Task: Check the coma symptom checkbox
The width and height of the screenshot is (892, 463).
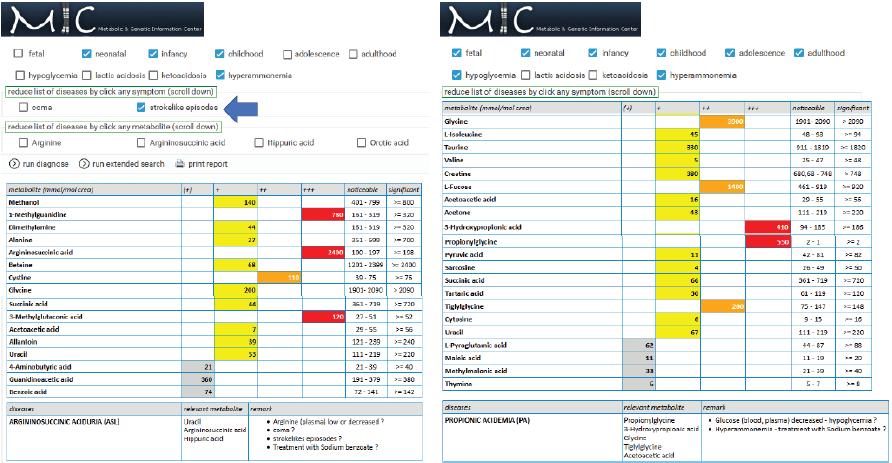Action: 23,107
